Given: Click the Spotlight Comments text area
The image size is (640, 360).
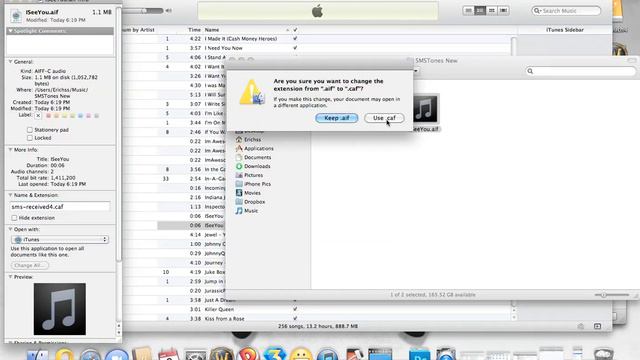Looking at the screenshot, I should click(x=60, y=45).
